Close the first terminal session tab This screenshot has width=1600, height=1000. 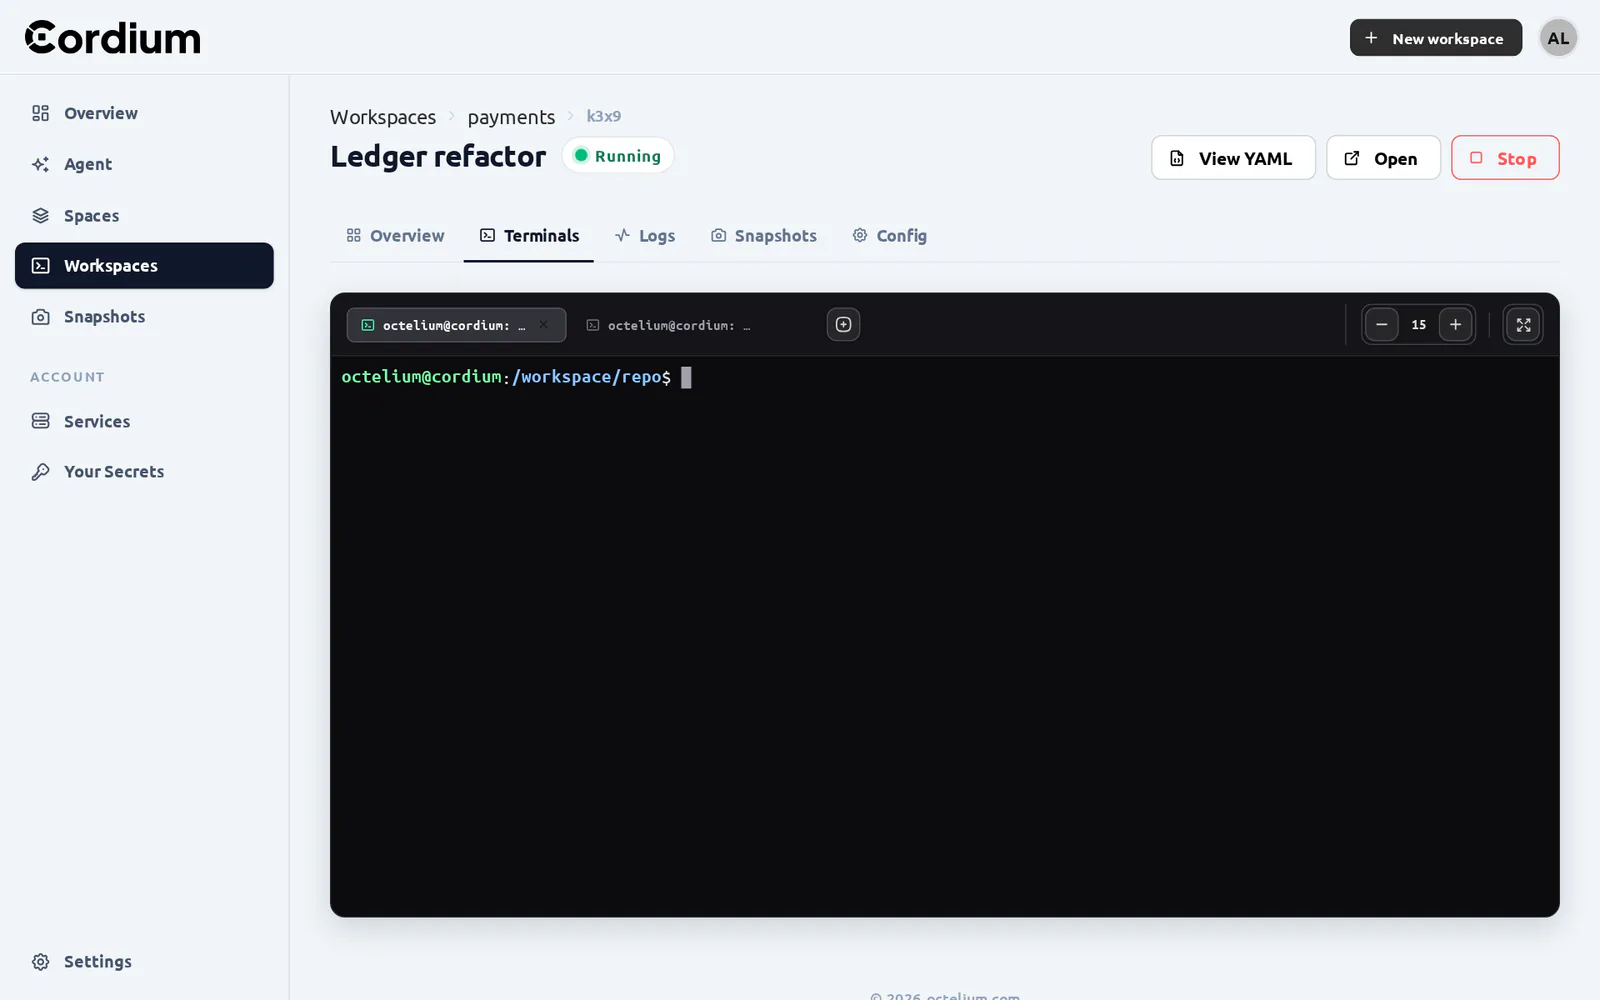(x=543, y=325)
